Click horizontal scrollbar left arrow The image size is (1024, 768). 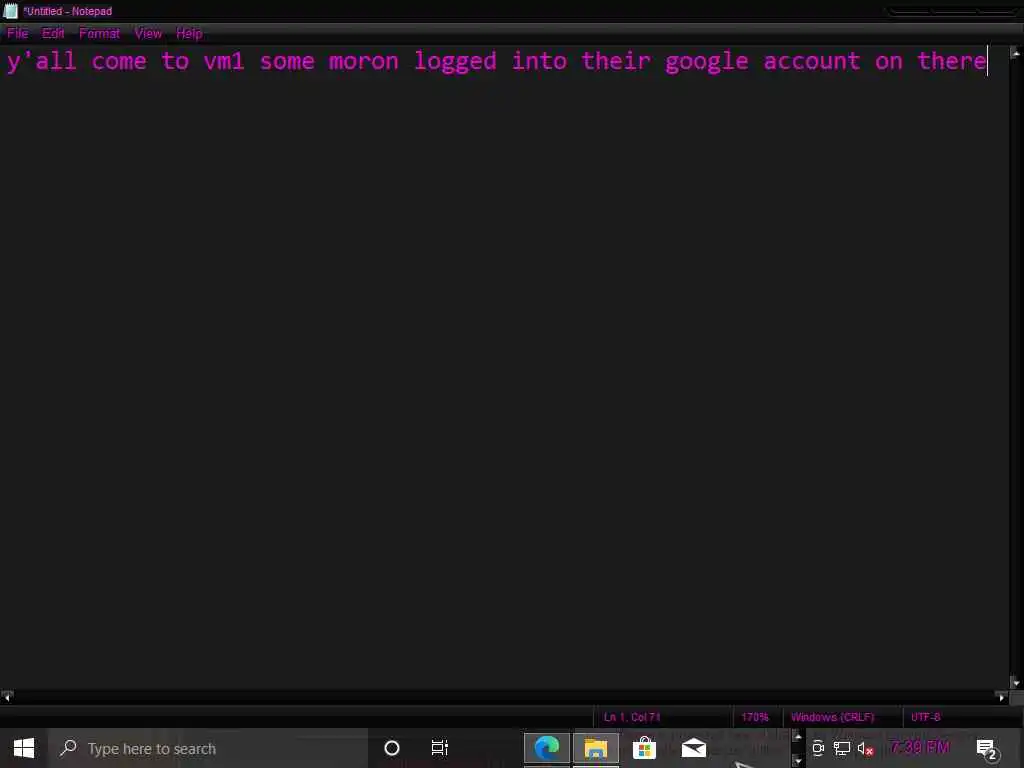pyautogui.click(x=7, y=697)
